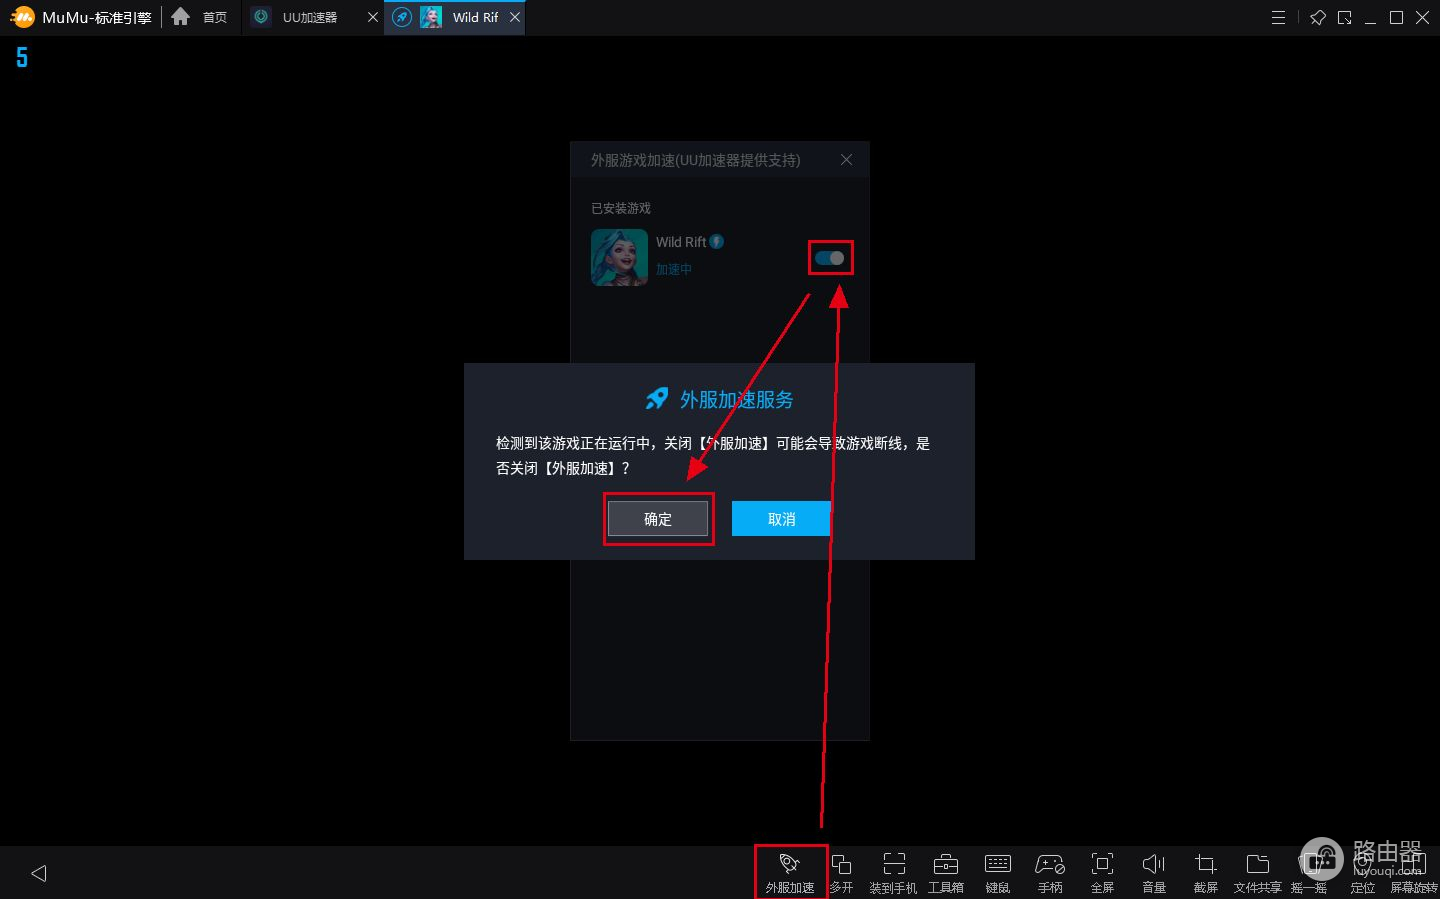Click the FPS counter number 5

(x=22, y=58)
